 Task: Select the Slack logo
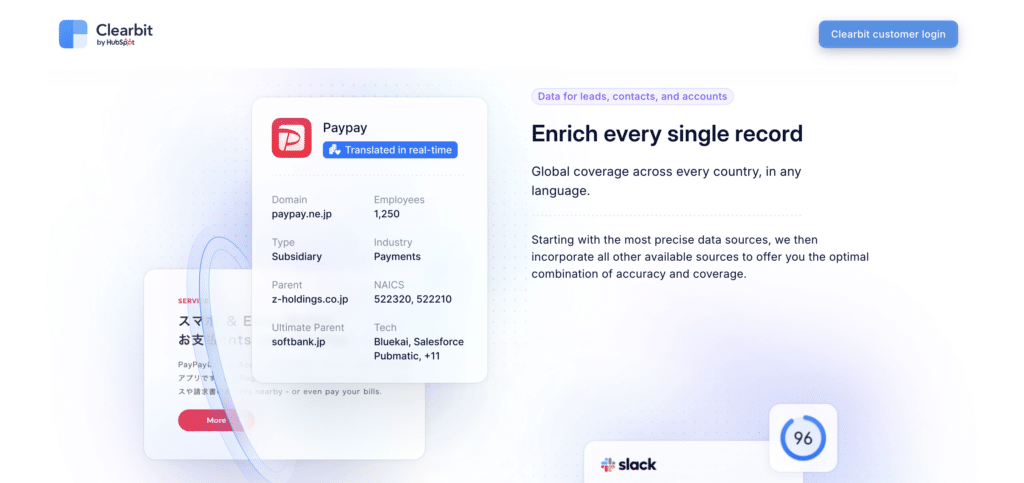[x=628, y=465]
